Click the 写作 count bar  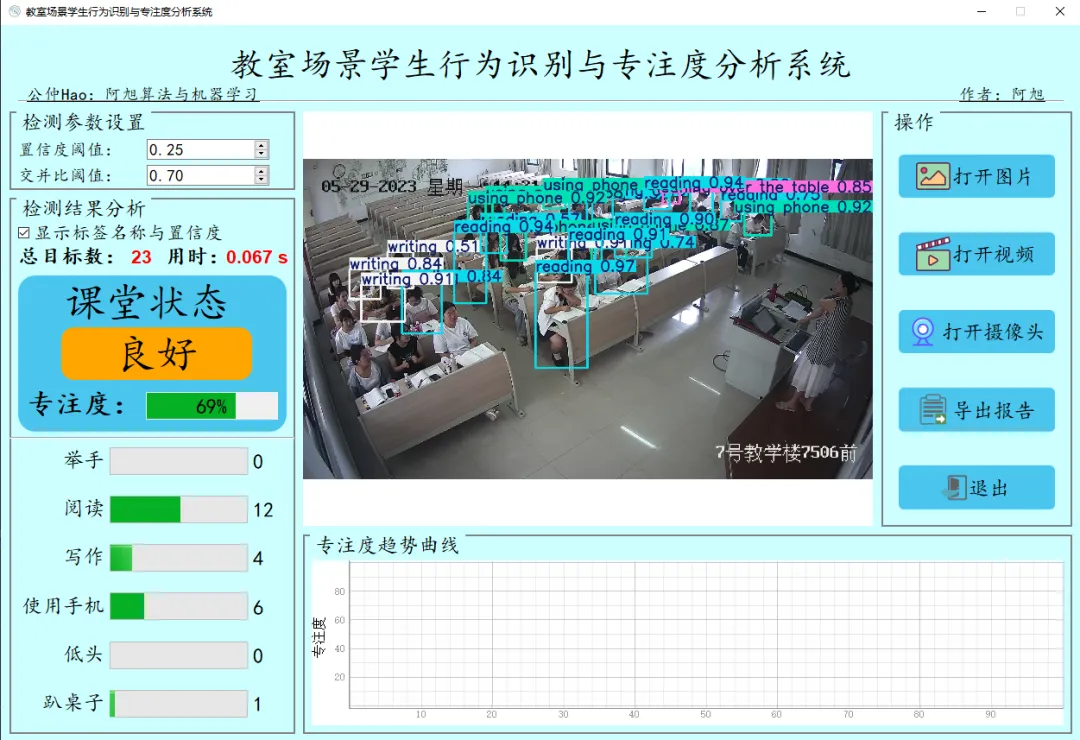[179, 557]
